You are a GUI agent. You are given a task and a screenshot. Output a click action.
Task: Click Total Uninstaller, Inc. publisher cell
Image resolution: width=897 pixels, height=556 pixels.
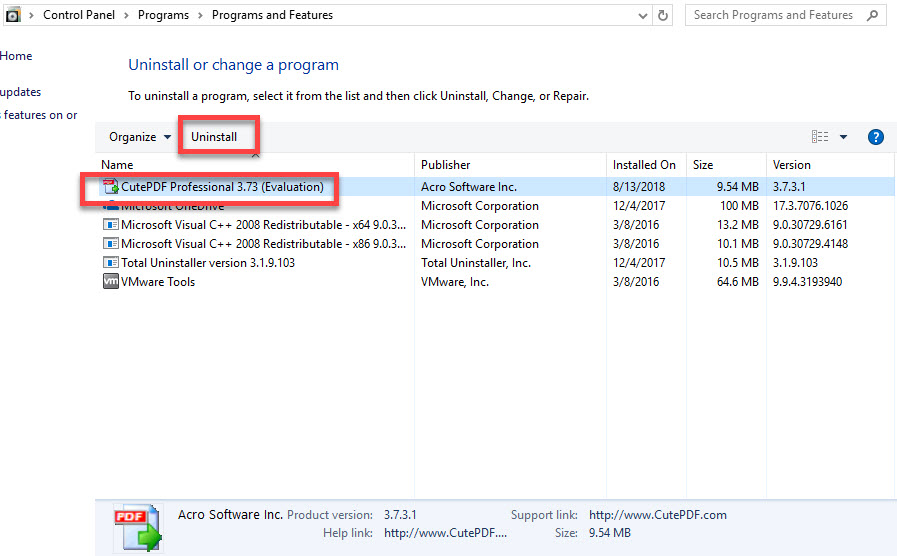(x=476, y=263)
